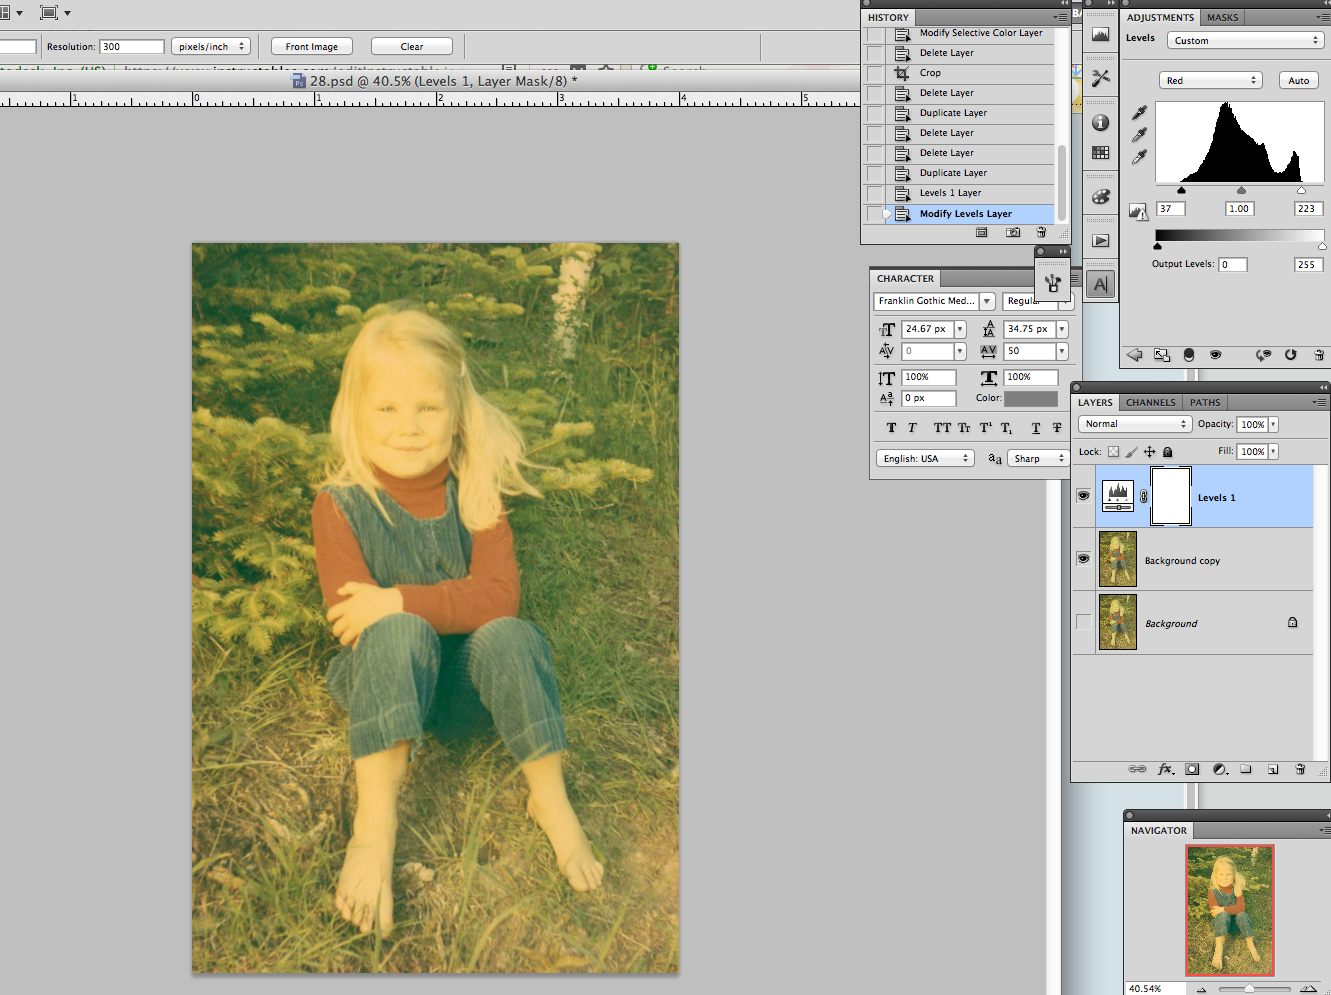This screenshot has height=995, width=1331.
Task: Toggle Faux Italic in Character panel
Action: (x=912, y=428)
